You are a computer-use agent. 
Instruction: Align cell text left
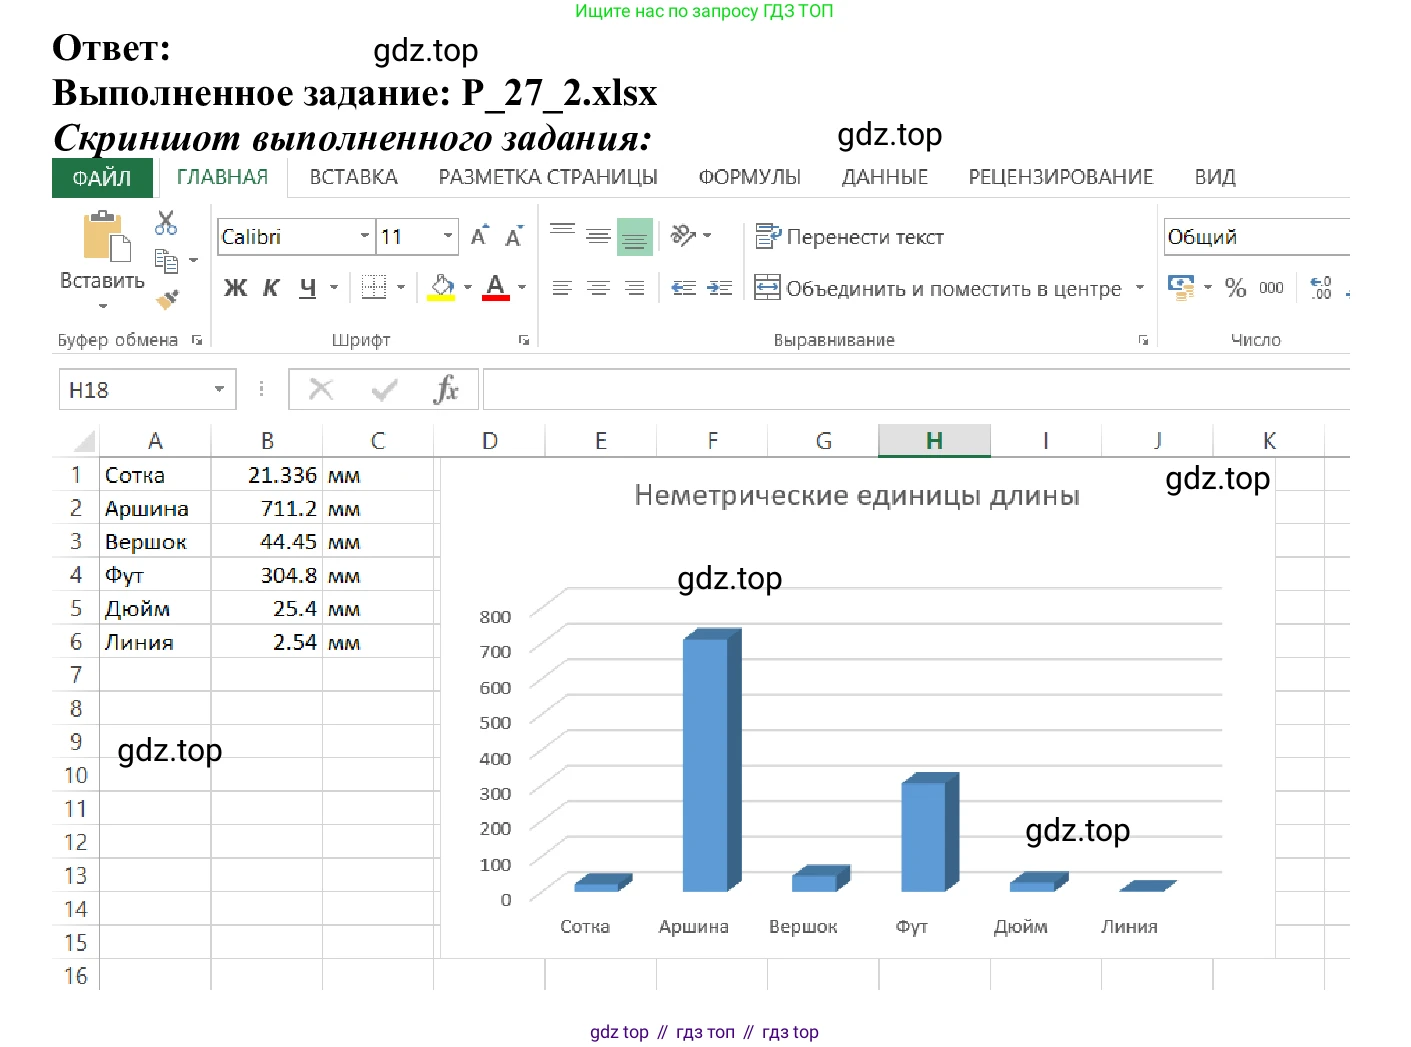coord(562,288)
